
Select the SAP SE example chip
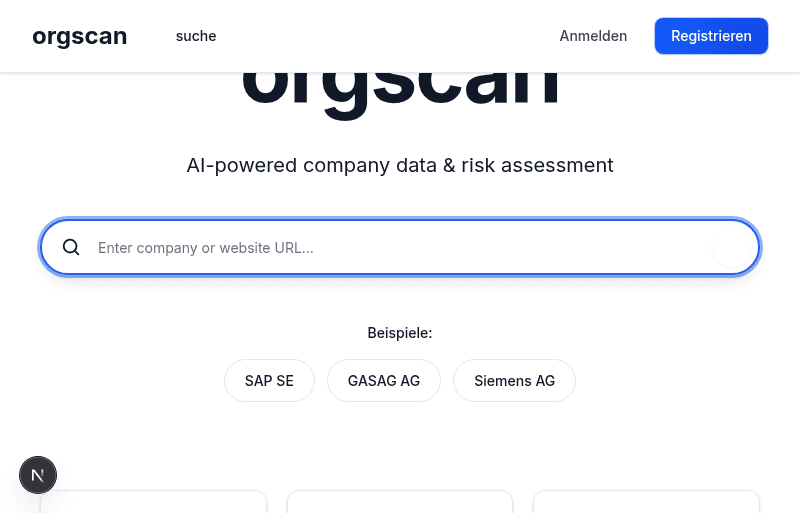coord(269,381)
